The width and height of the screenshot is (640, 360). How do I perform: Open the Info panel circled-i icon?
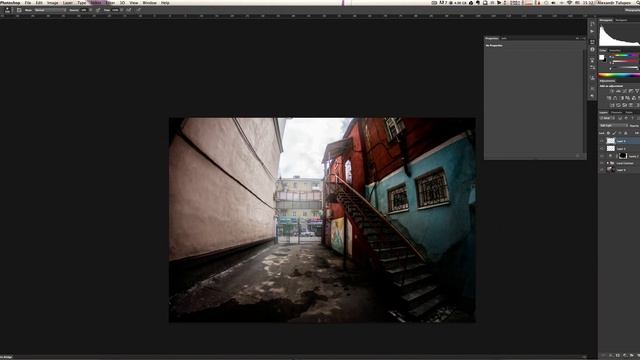(592, 49)
